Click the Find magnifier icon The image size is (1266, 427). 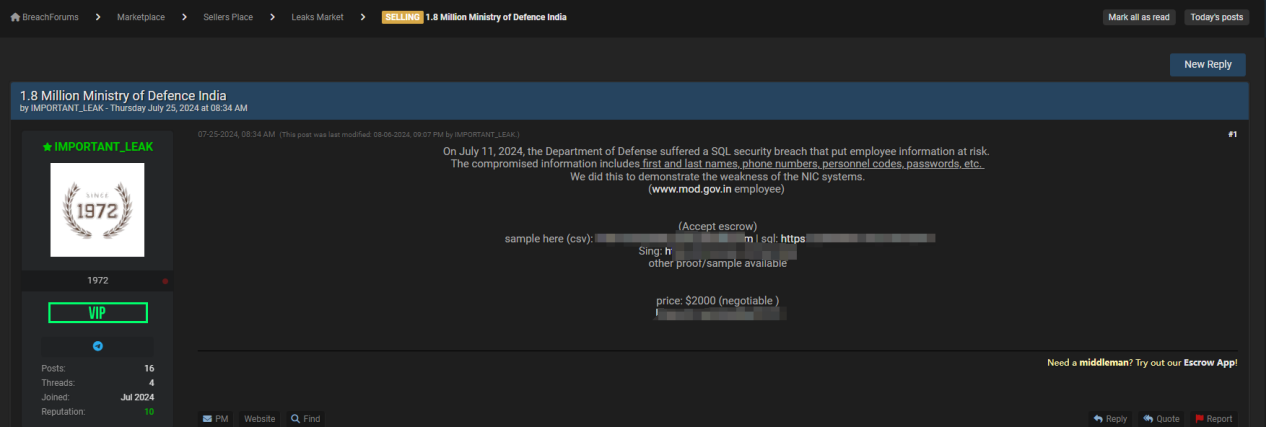pyautogui.click(x=296, y=419)
